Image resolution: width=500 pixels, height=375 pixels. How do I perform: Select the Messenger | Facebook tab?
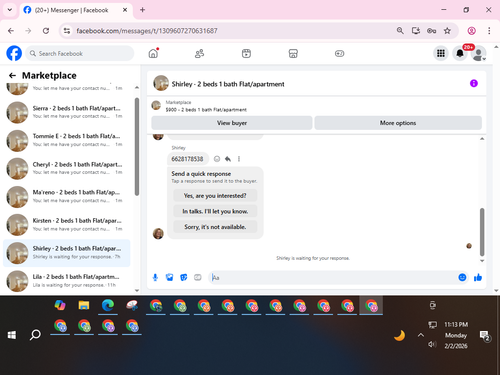76,10
